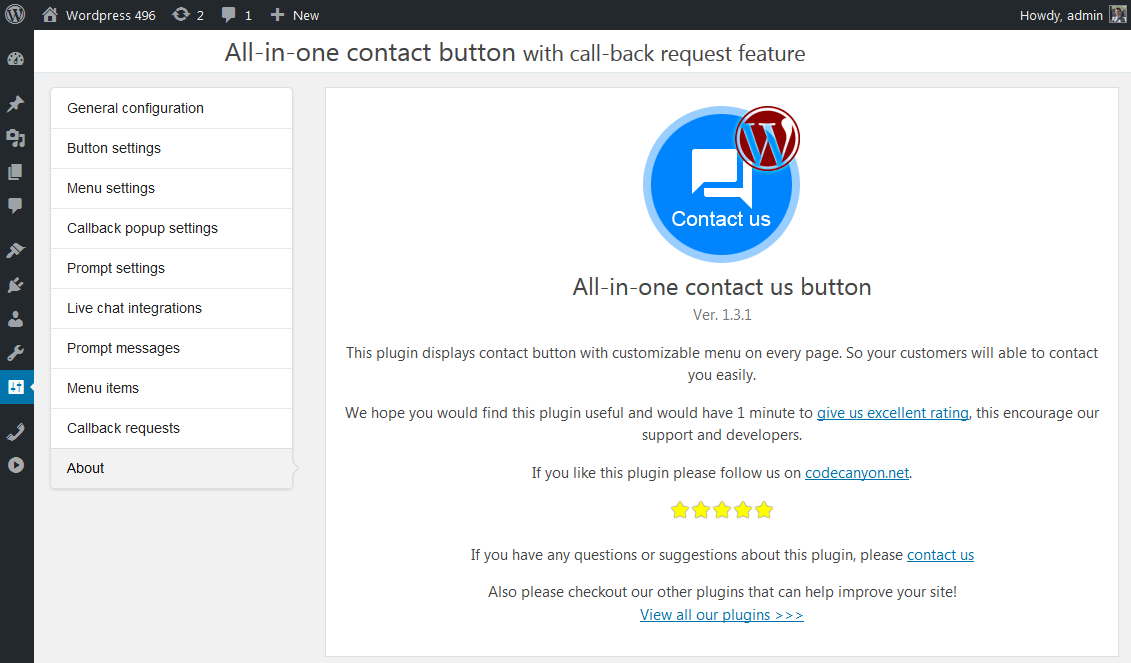Follow the codecanyon.net link

tap(857, 473)
